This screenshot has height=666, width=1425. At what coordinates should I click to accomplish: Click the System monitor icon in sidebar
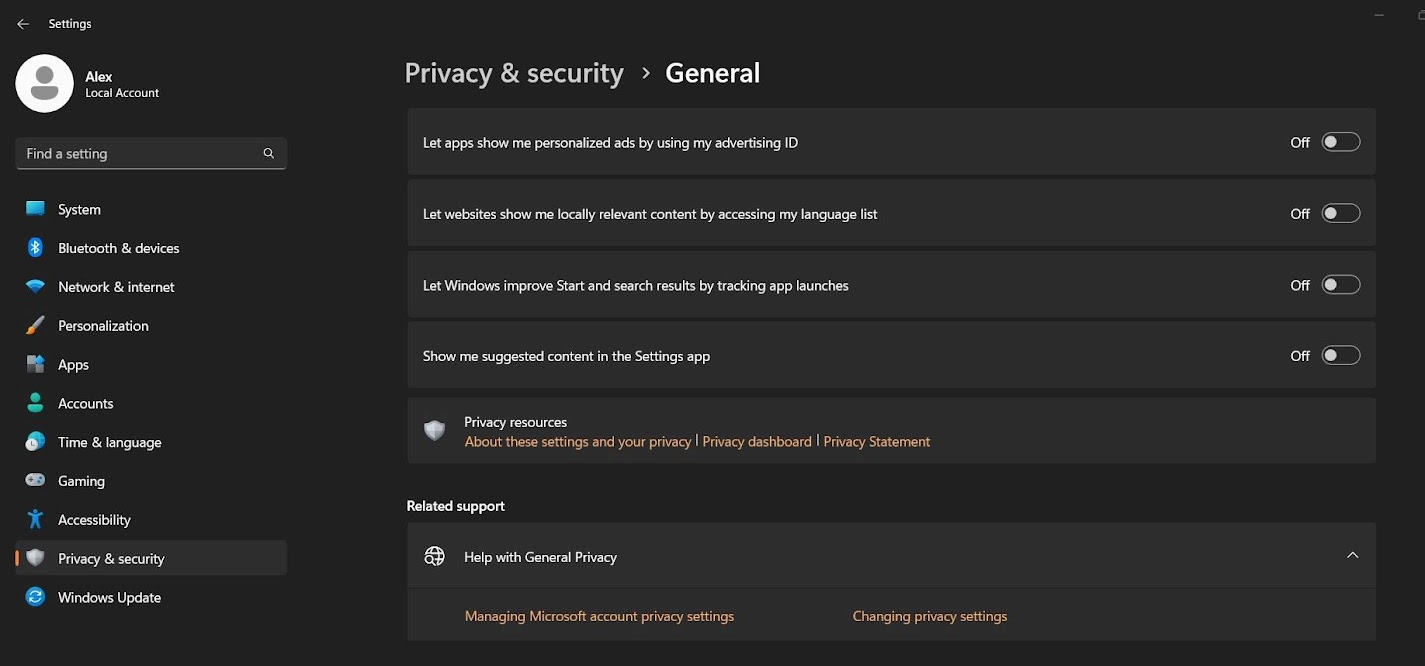click(x=36, y=209)
